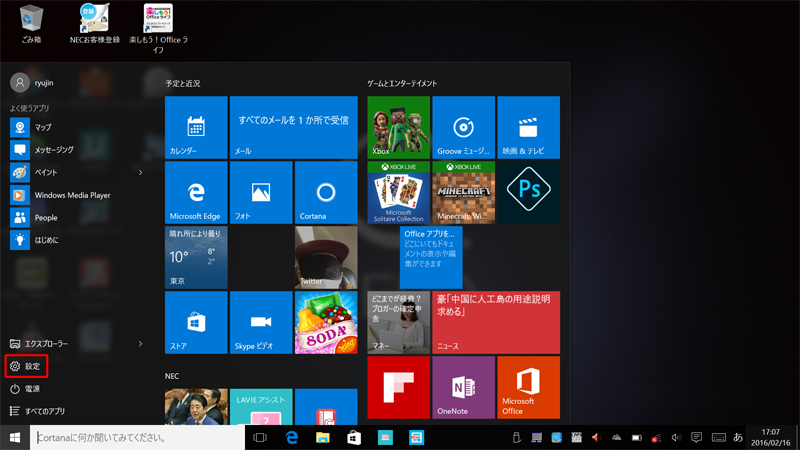The width and height of the screenshot is (800, 450).
Task: Click the taskbar clock 17:07
Action: coord(770,438)
